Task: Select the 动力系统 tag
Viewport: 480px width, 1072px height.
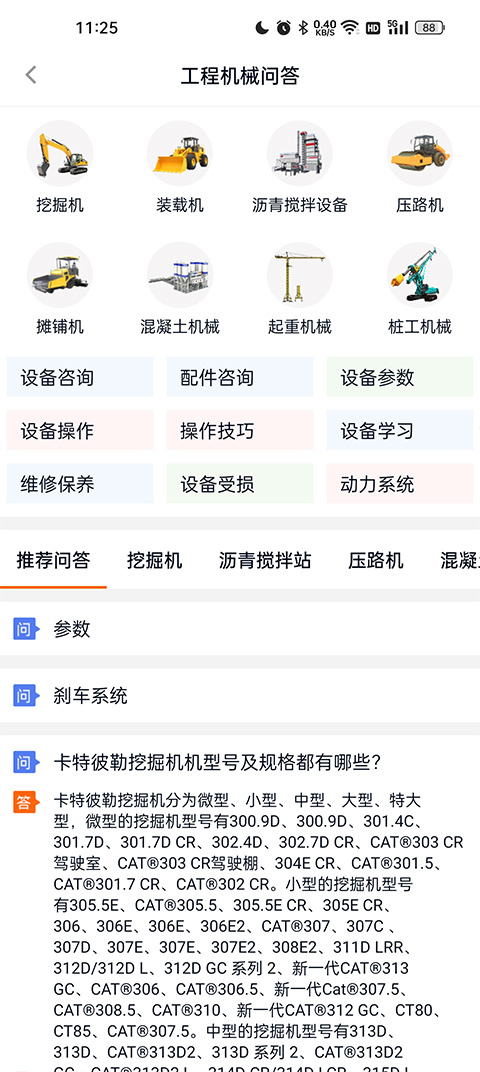Action: point(400,484)
